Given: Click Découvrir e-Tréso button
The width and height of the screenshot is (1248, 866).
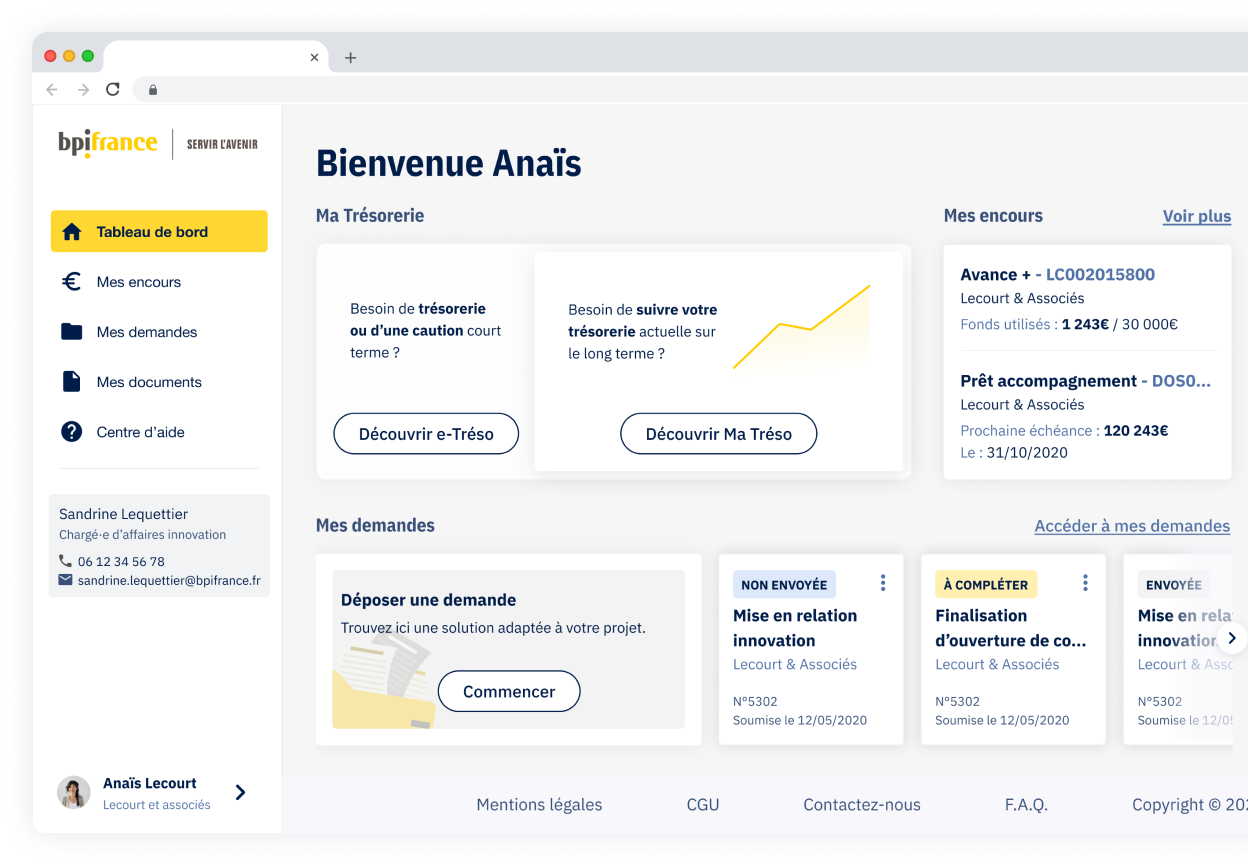Looking at the screenshot, I should click(x=426, y=434).
